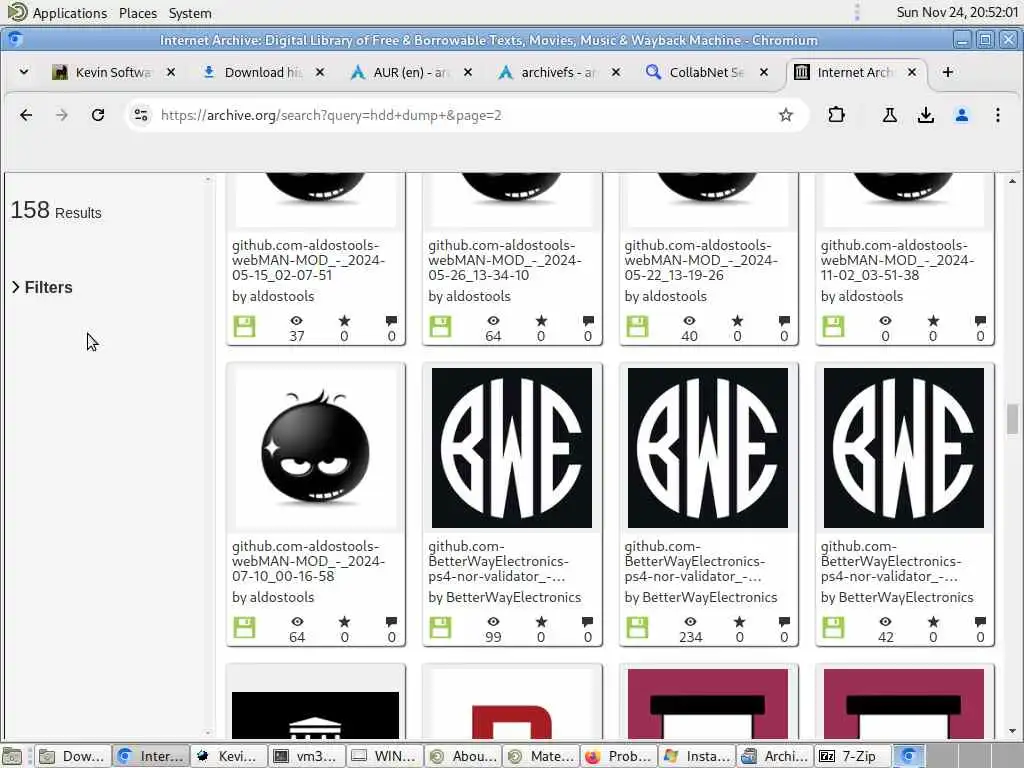Open the Downloads toolbar icon
Viewport: 1024px width, 768px height.
click(x=925, y=116)
